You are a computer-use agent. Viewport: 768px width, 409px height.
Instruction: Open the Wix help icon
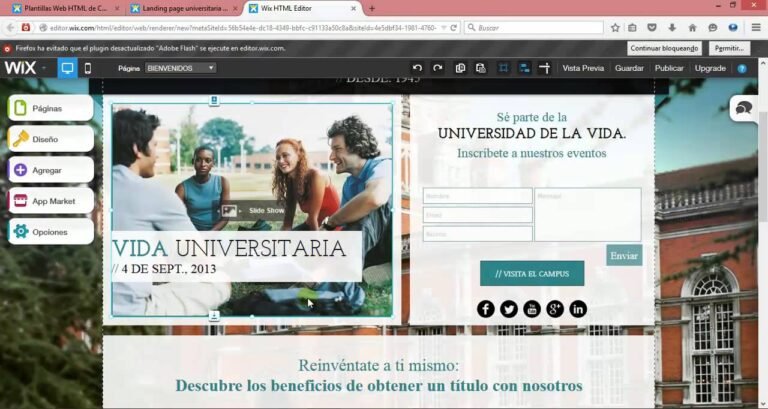tap(742, 69)
